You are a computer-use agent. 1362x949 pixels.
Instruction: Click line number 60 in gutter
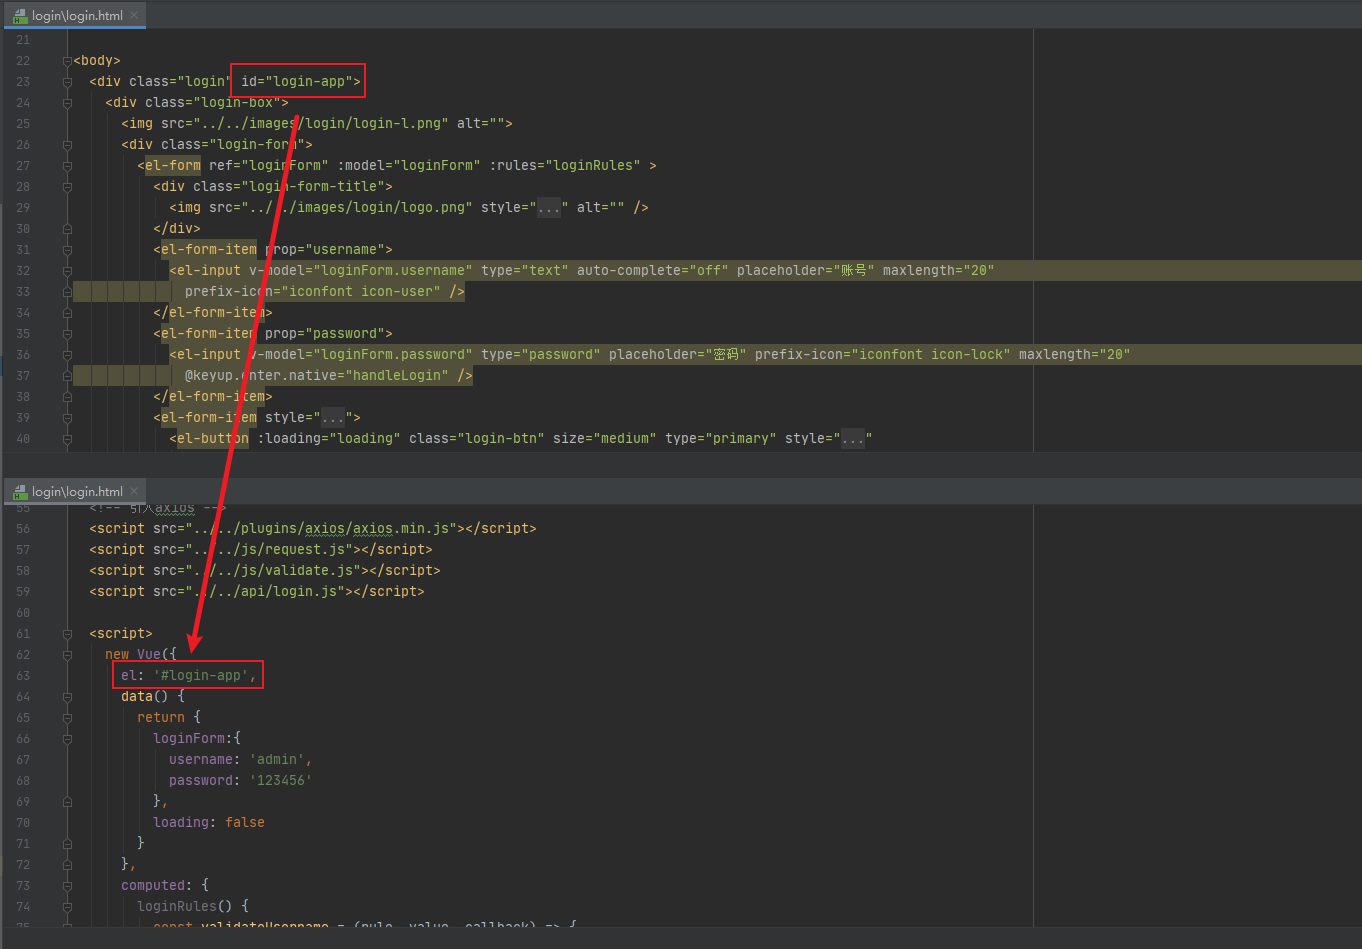(23, 613)
